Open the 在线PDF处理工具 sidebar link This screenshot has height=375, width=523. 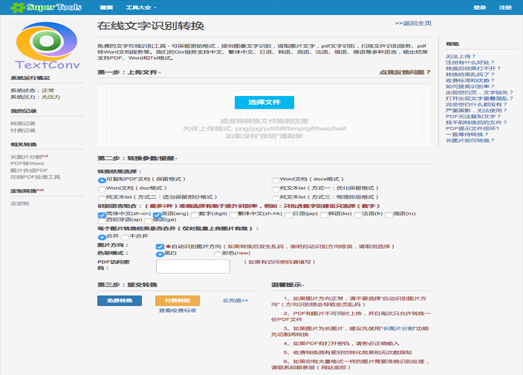pyautogui.click(x=35, y=177)
